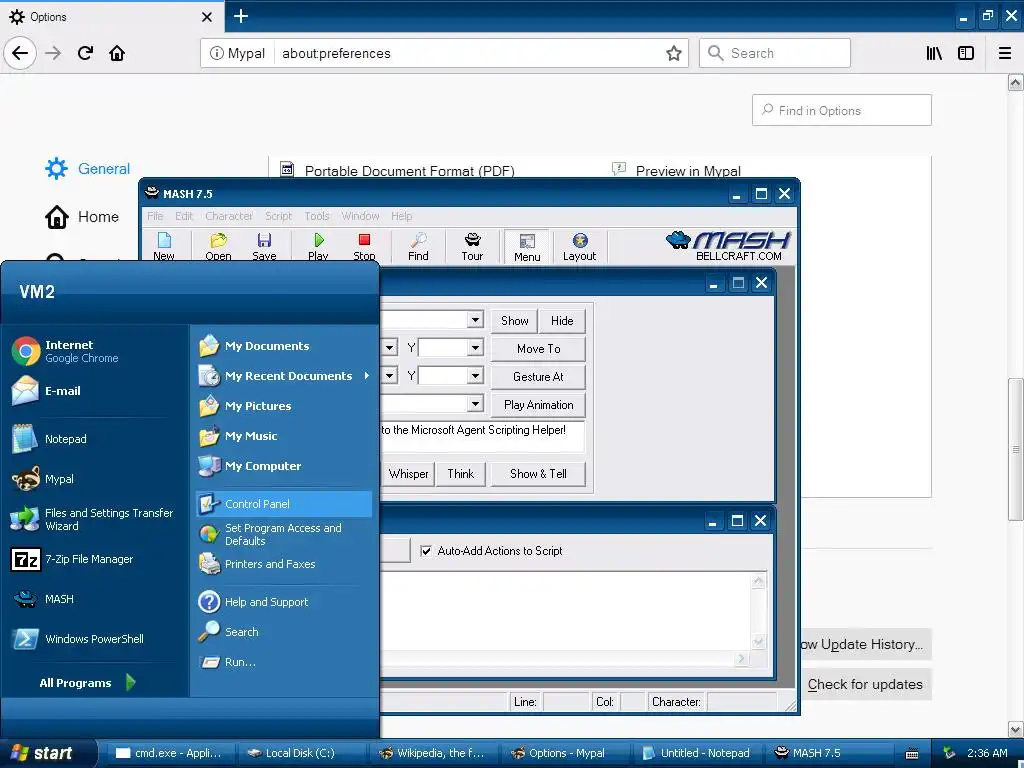Image resolution: width=1024 pixels, height=768 pixels.
Task: Launch the Tour from MASH toolbar
Action: [472, 247]
